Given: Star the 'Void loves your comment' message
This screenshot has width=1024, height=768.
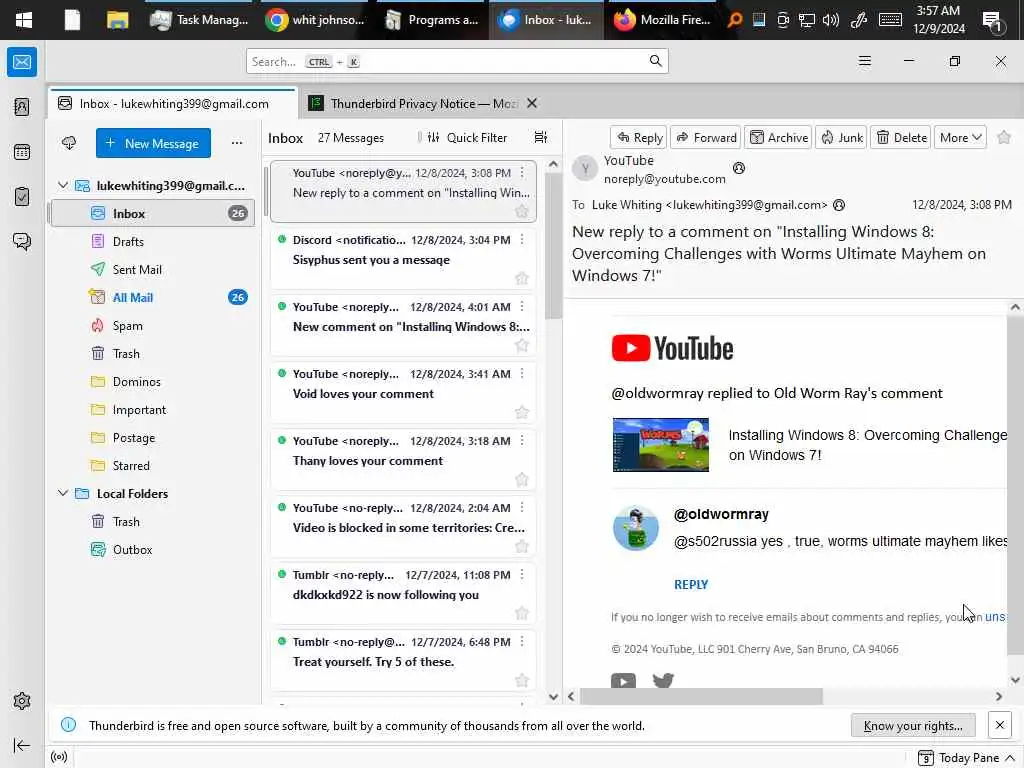Looking at the screenshot, I should point(521,412).
